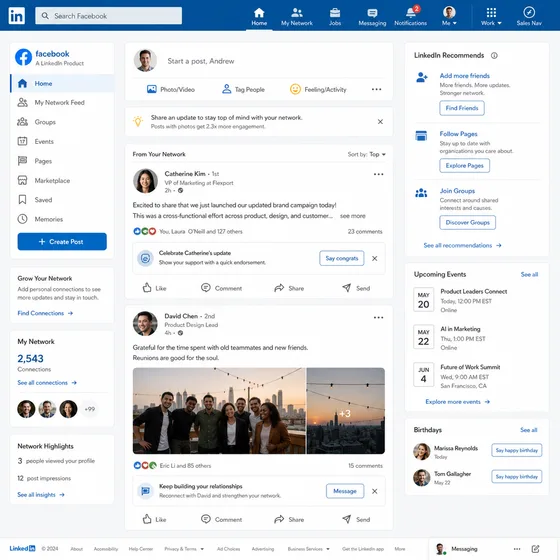Click the Say congrats button

pyautogui.click(x=342, y=258)
